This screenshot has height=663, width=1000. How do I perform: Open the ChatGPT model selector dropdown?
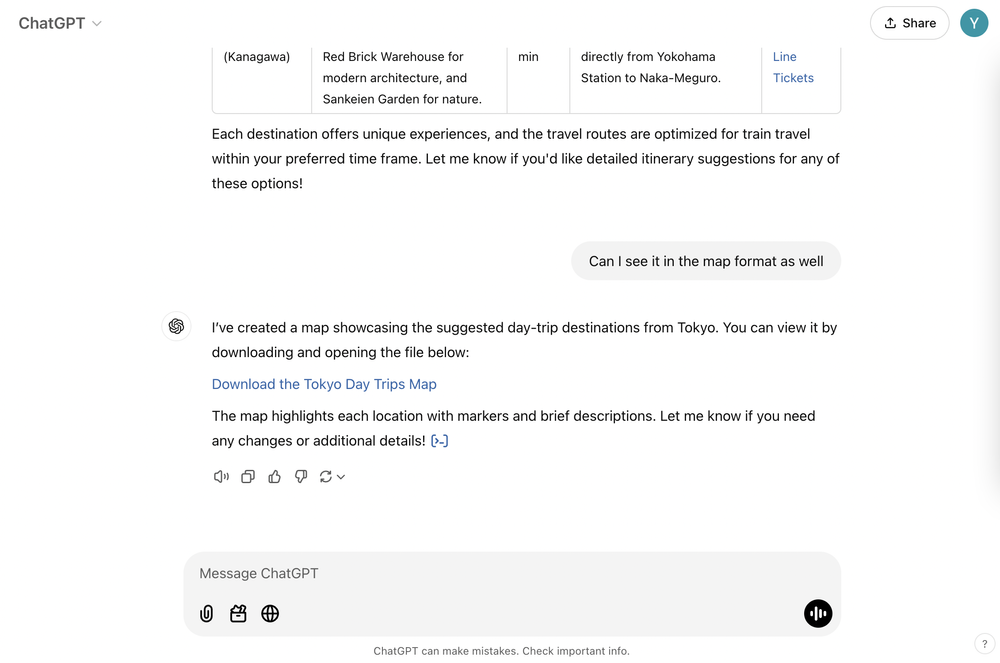[x=60, y=22]
